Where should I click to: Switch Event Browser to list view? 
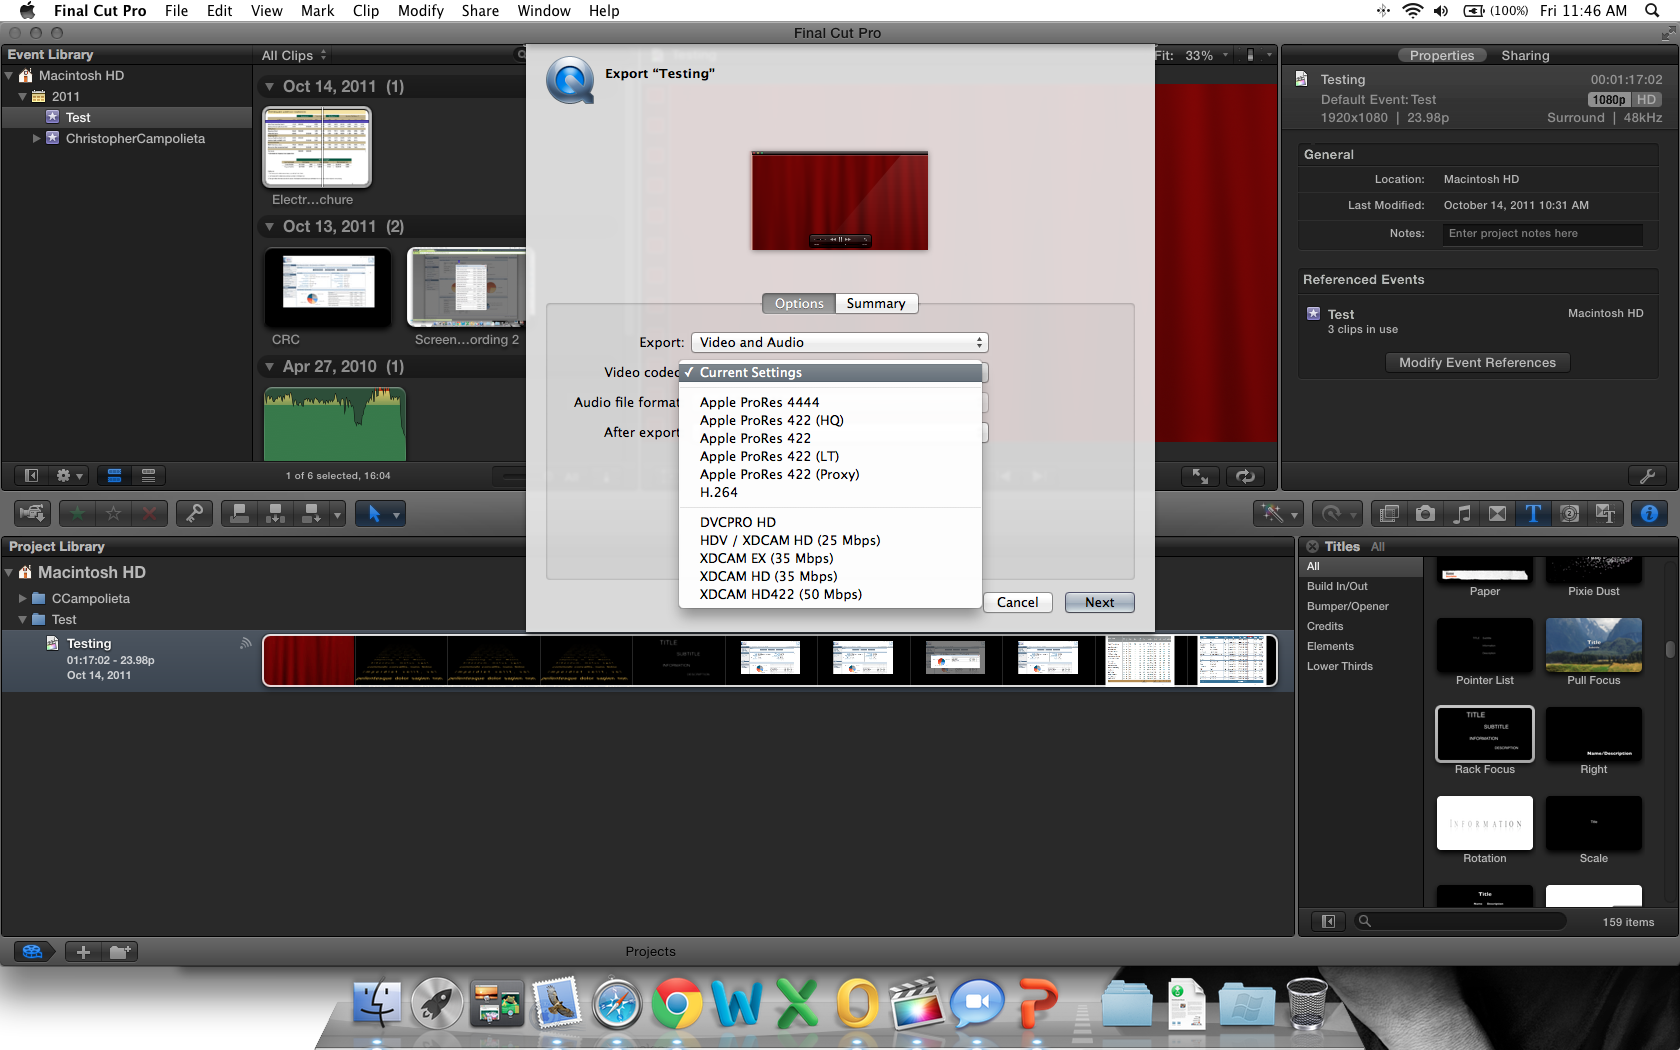click(x=148, y=476)
